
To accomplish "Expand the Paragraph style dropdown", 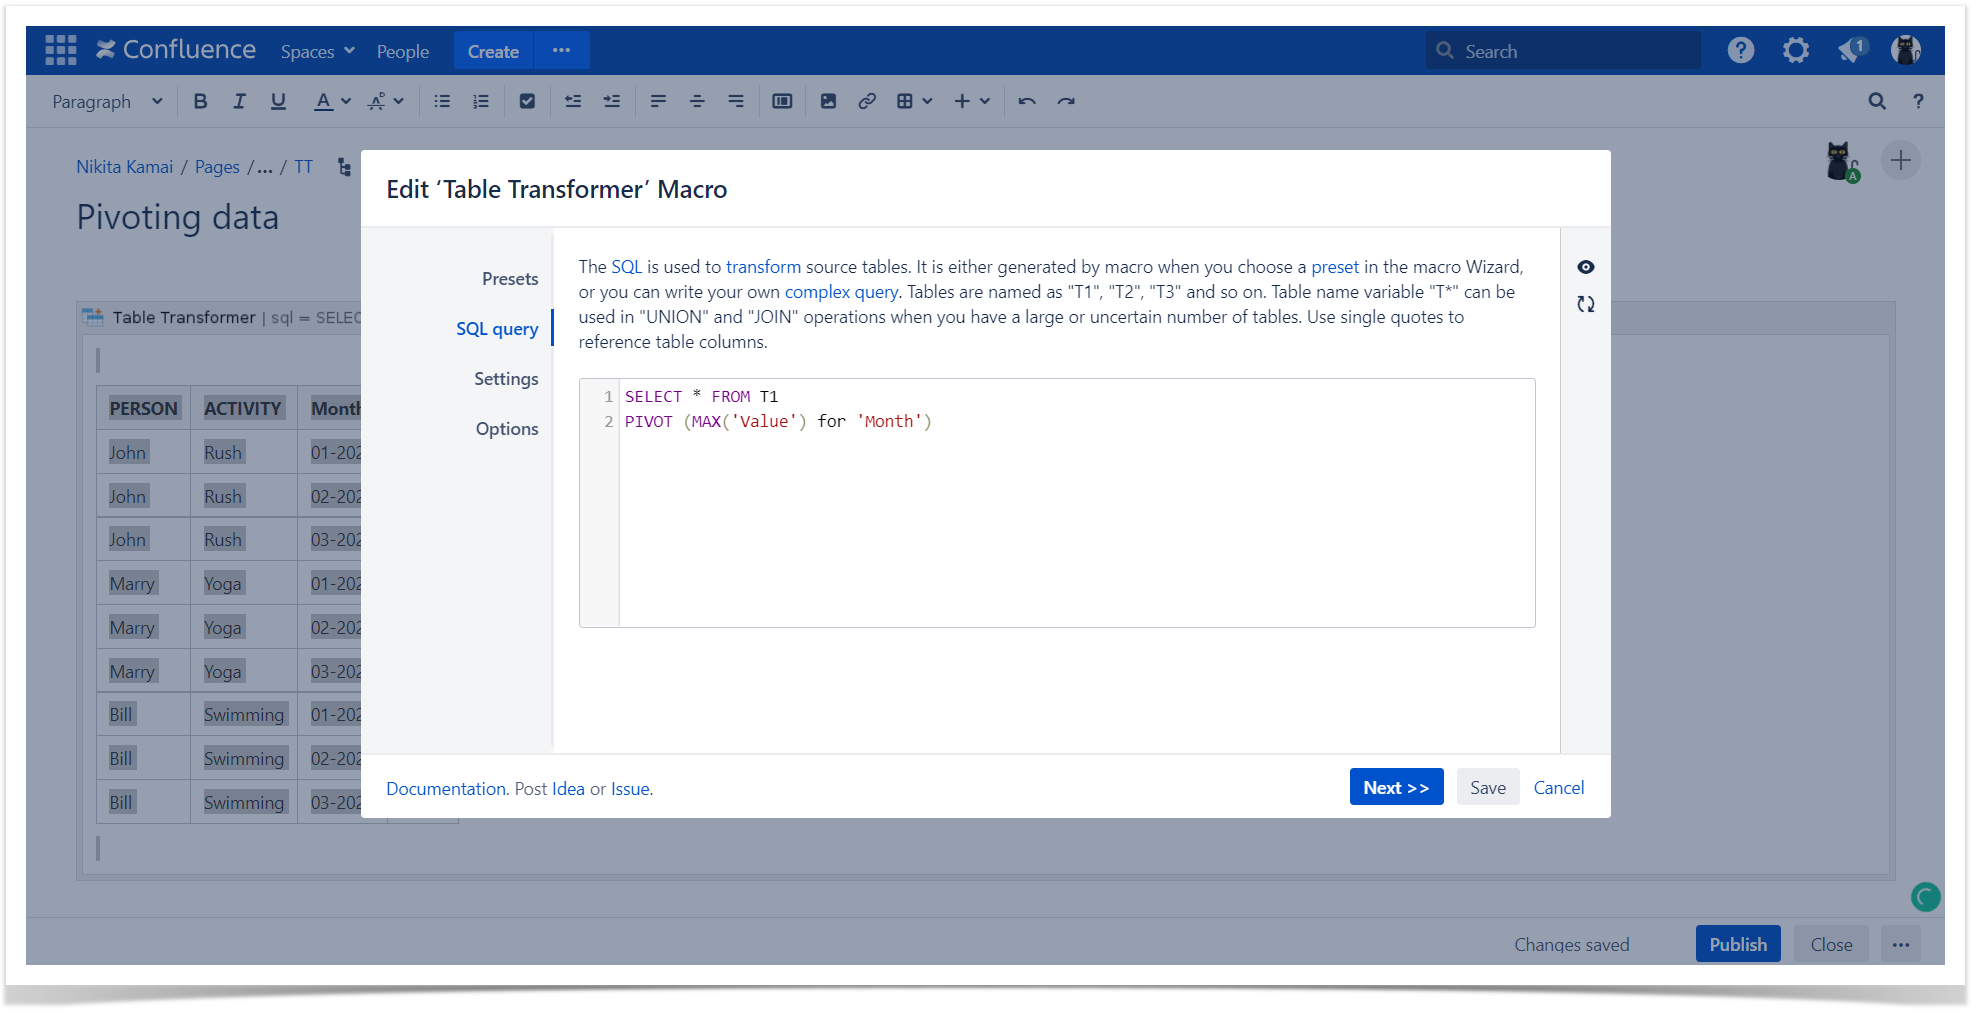I will (107, 101).
